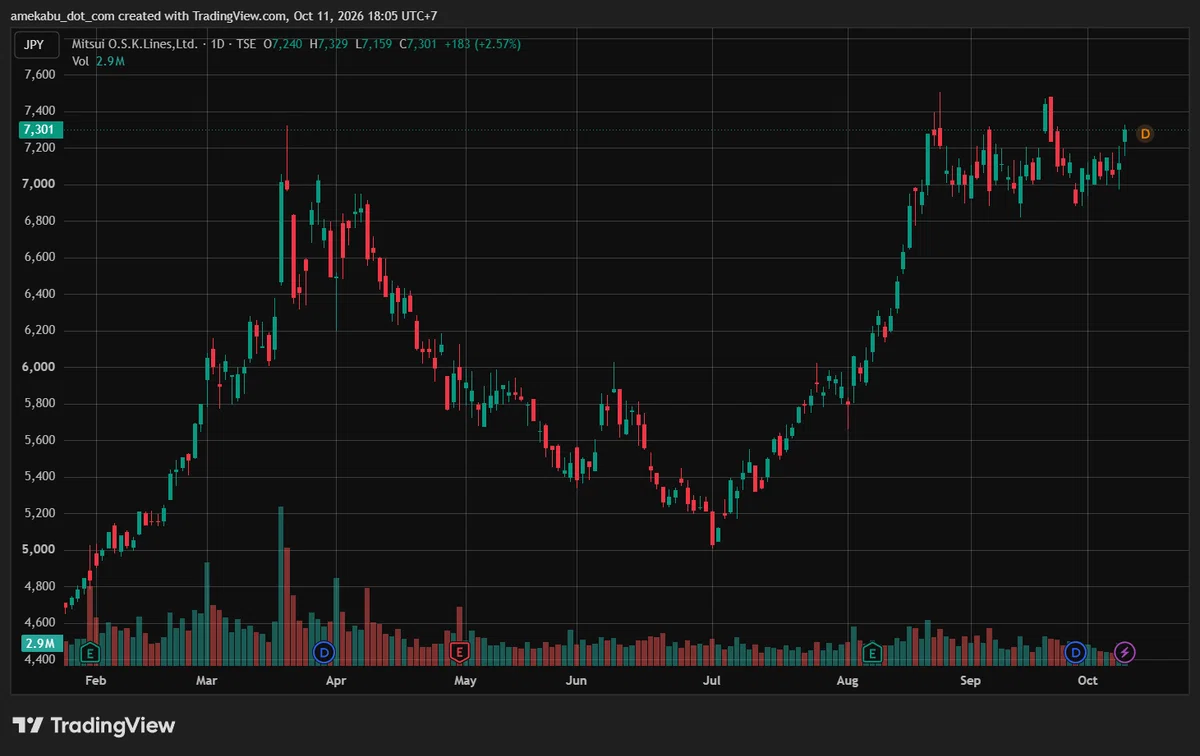
Task: Click the TSE exchange label
Action: [245, 44]
